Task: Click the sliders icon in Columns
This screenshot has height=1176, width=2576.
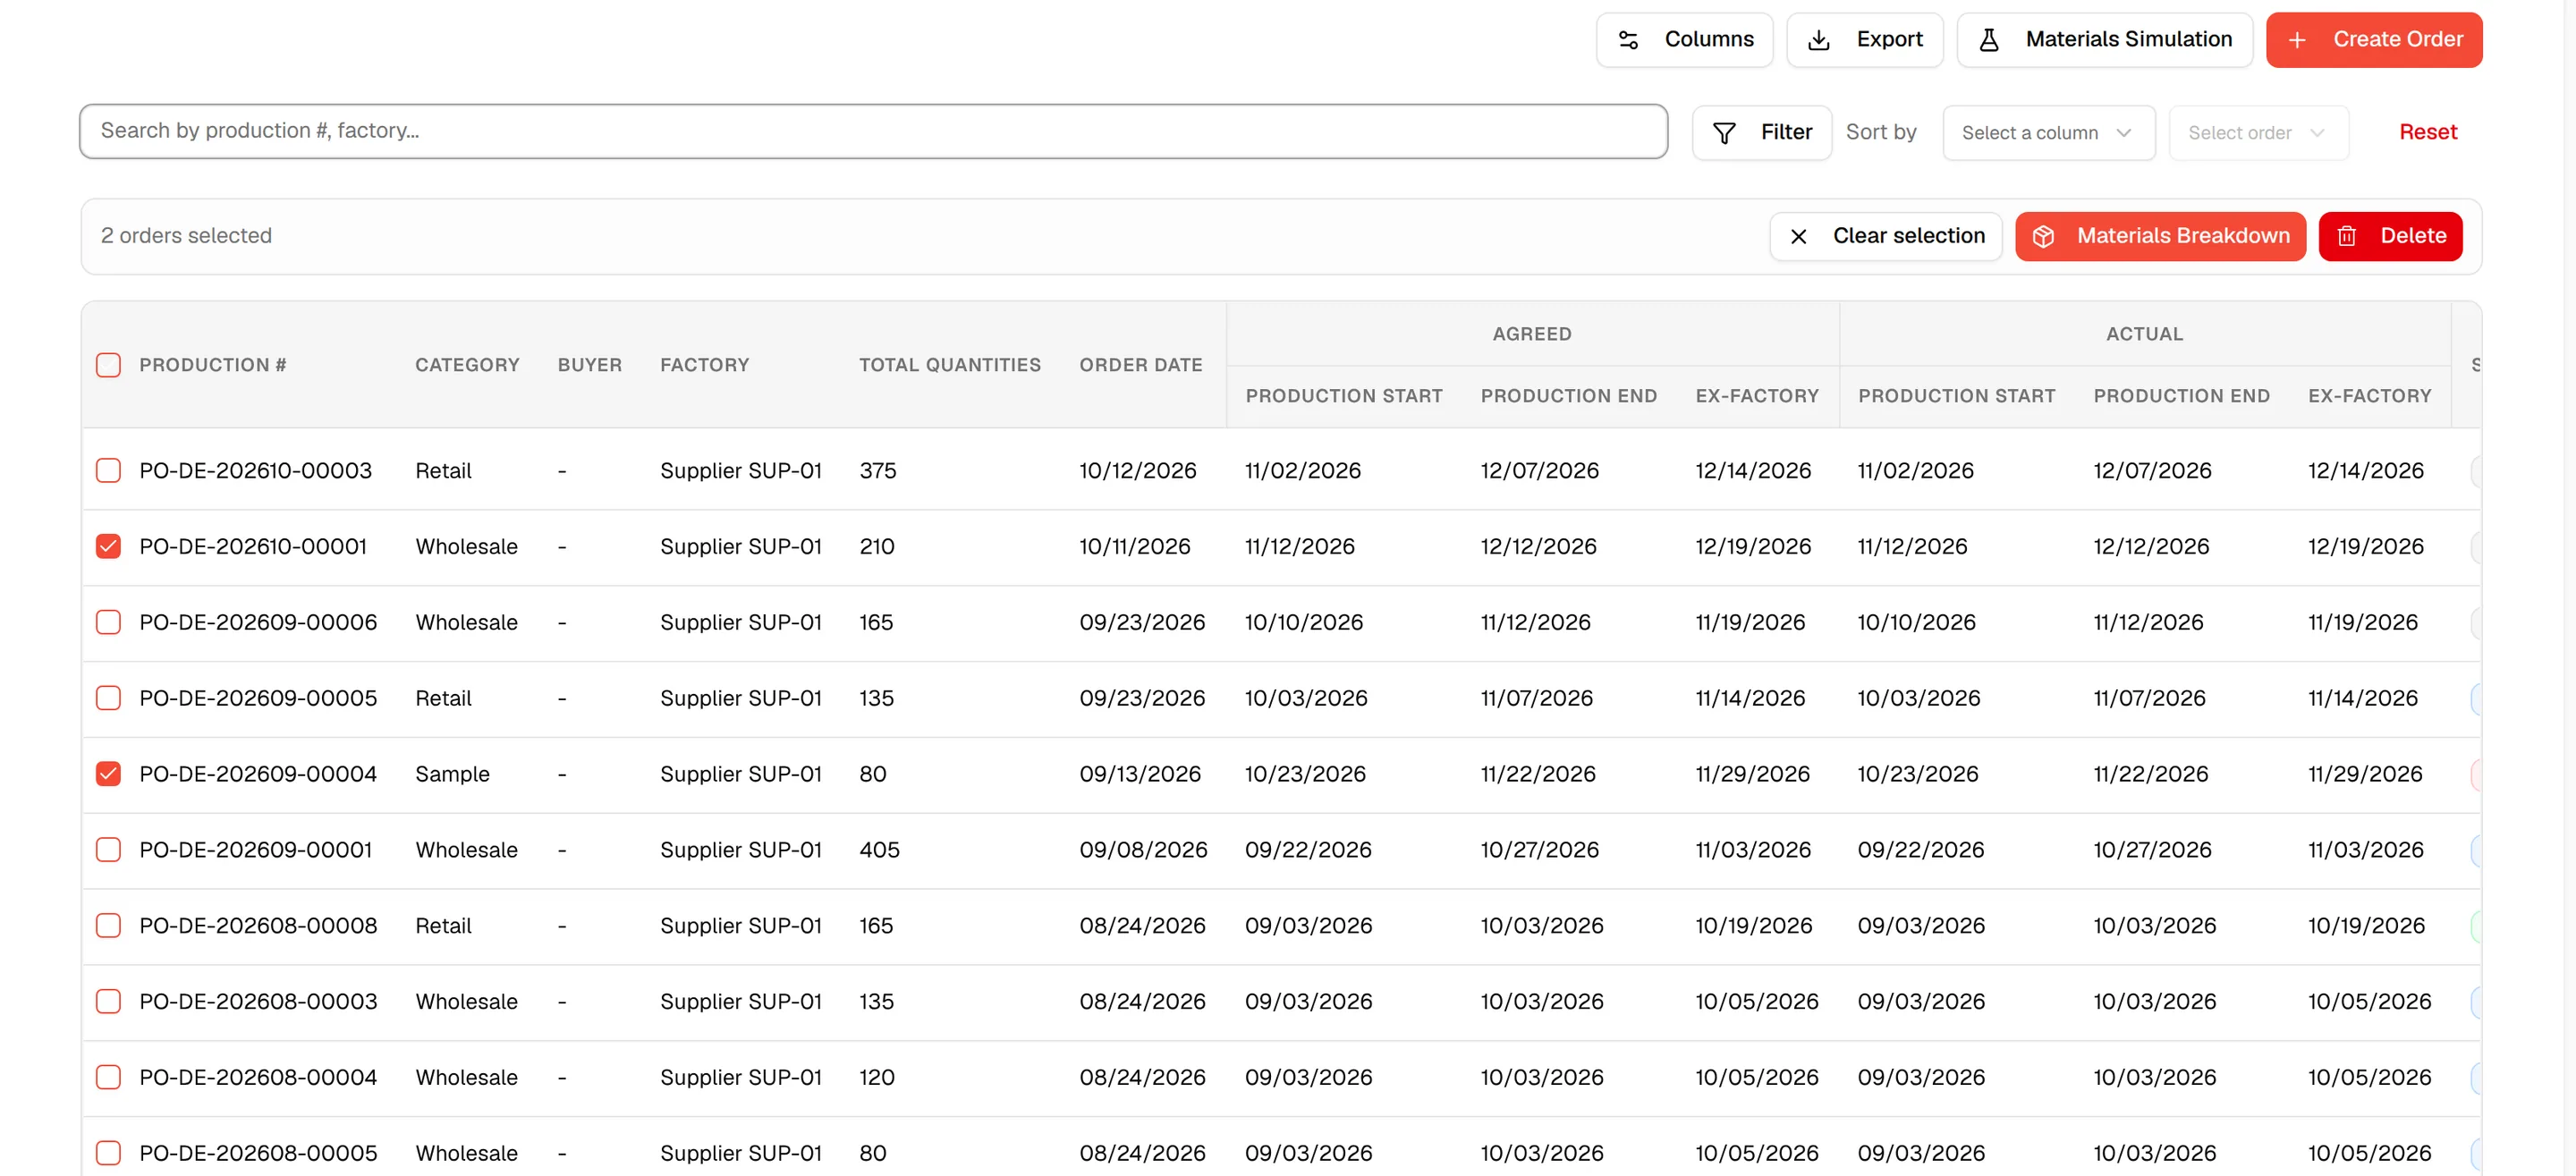Action: pyautogui.click(x=1628, y=40)
